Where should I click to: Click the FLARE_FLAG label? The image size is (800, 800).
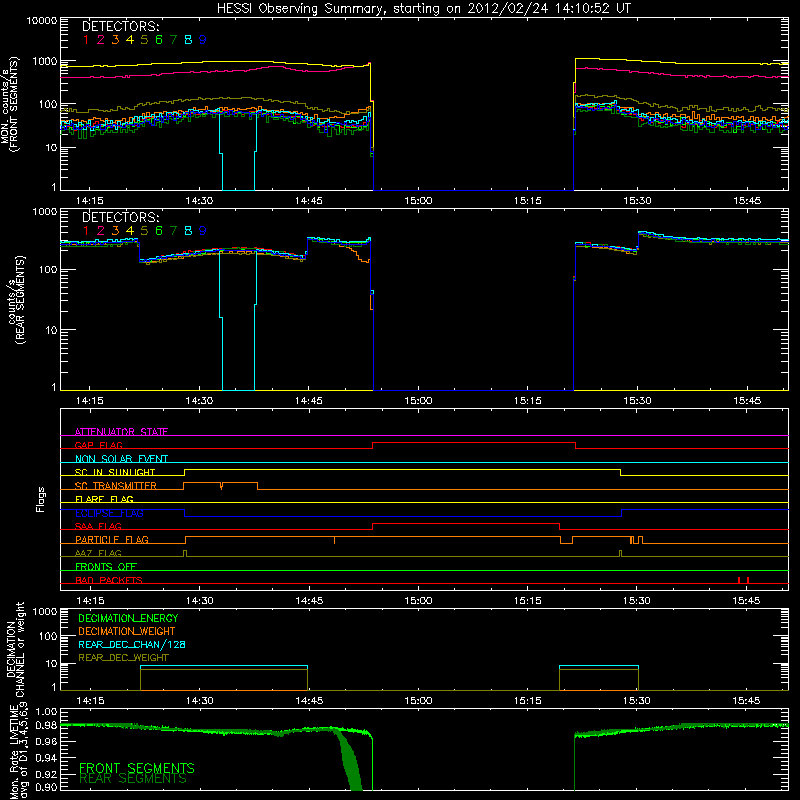coord(104,499)
